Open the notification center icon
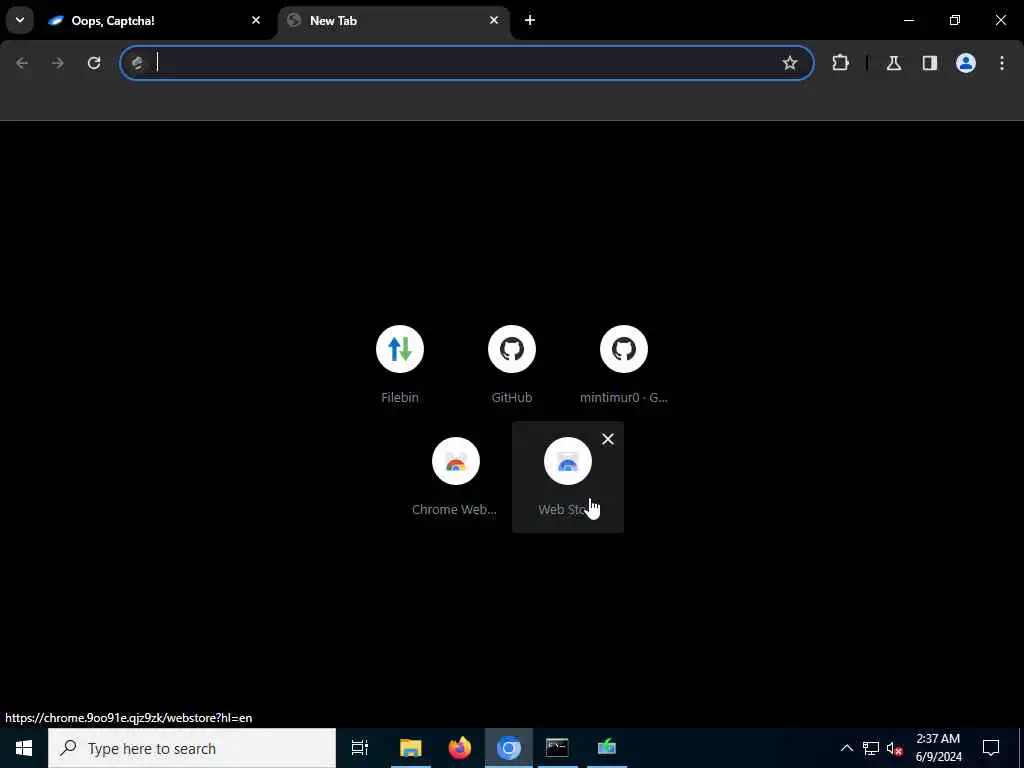Screen dimensions: 1024x768 point(991,748)
